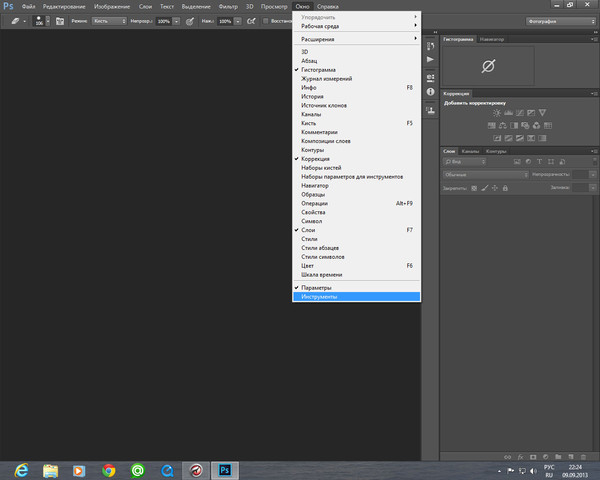Open the Редактирование menu
Viewport: 600px width, 480px height.
(64, 7)
